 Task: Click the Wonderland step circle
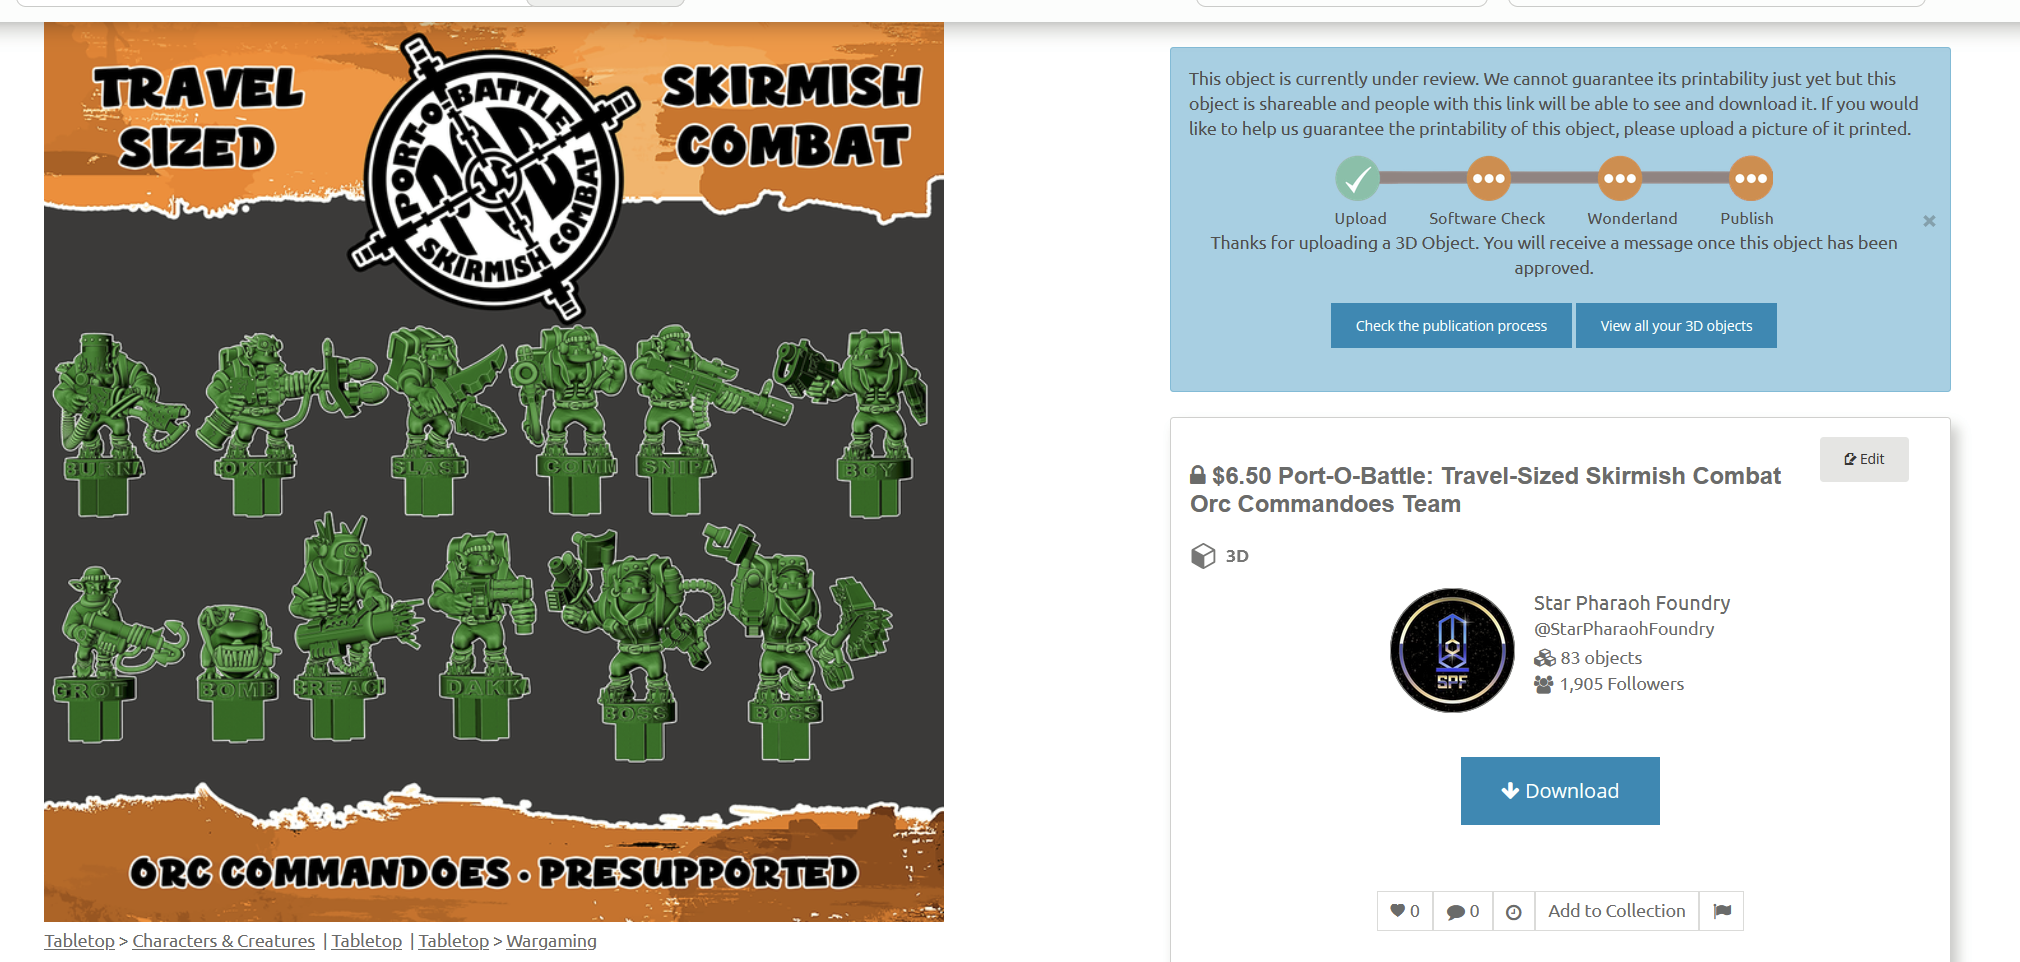pyautogui.click(x=1620, y=179)
